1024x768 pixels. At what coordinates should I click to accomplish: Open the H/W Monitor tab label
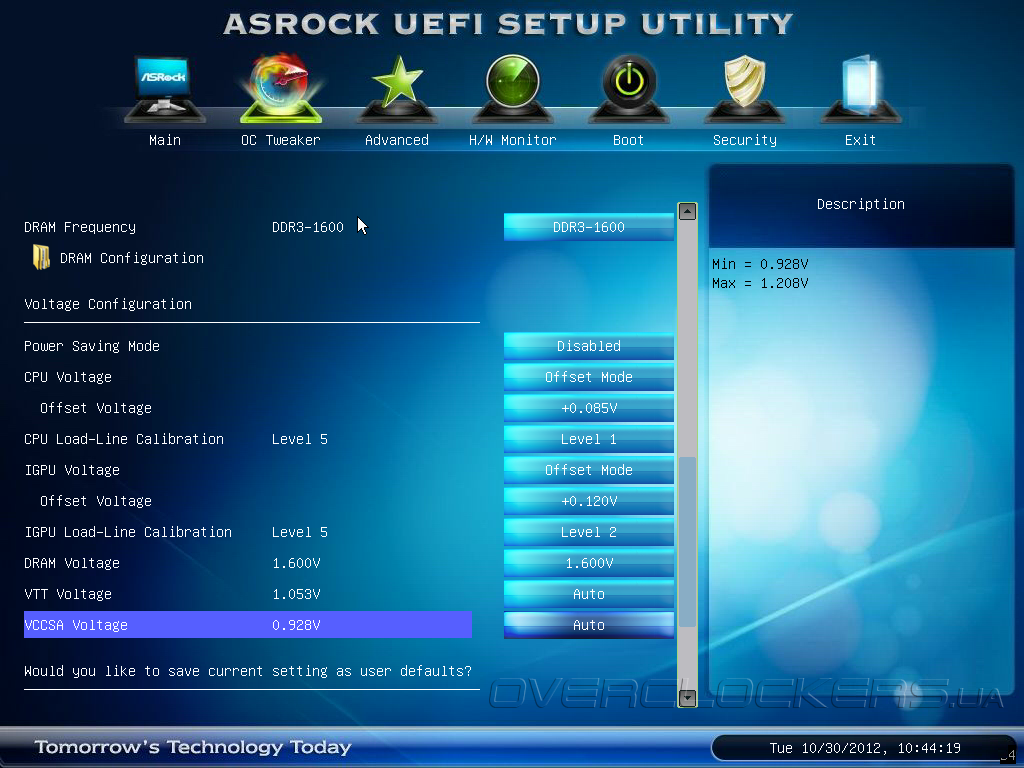pyautogui.click(x=513, y=140)
